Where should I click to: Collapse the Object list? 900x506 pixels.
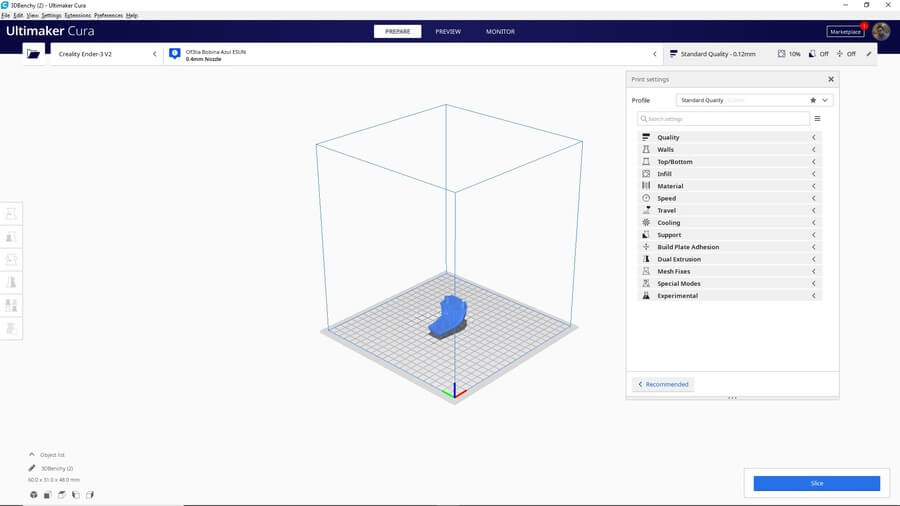[x=32, y=454]
